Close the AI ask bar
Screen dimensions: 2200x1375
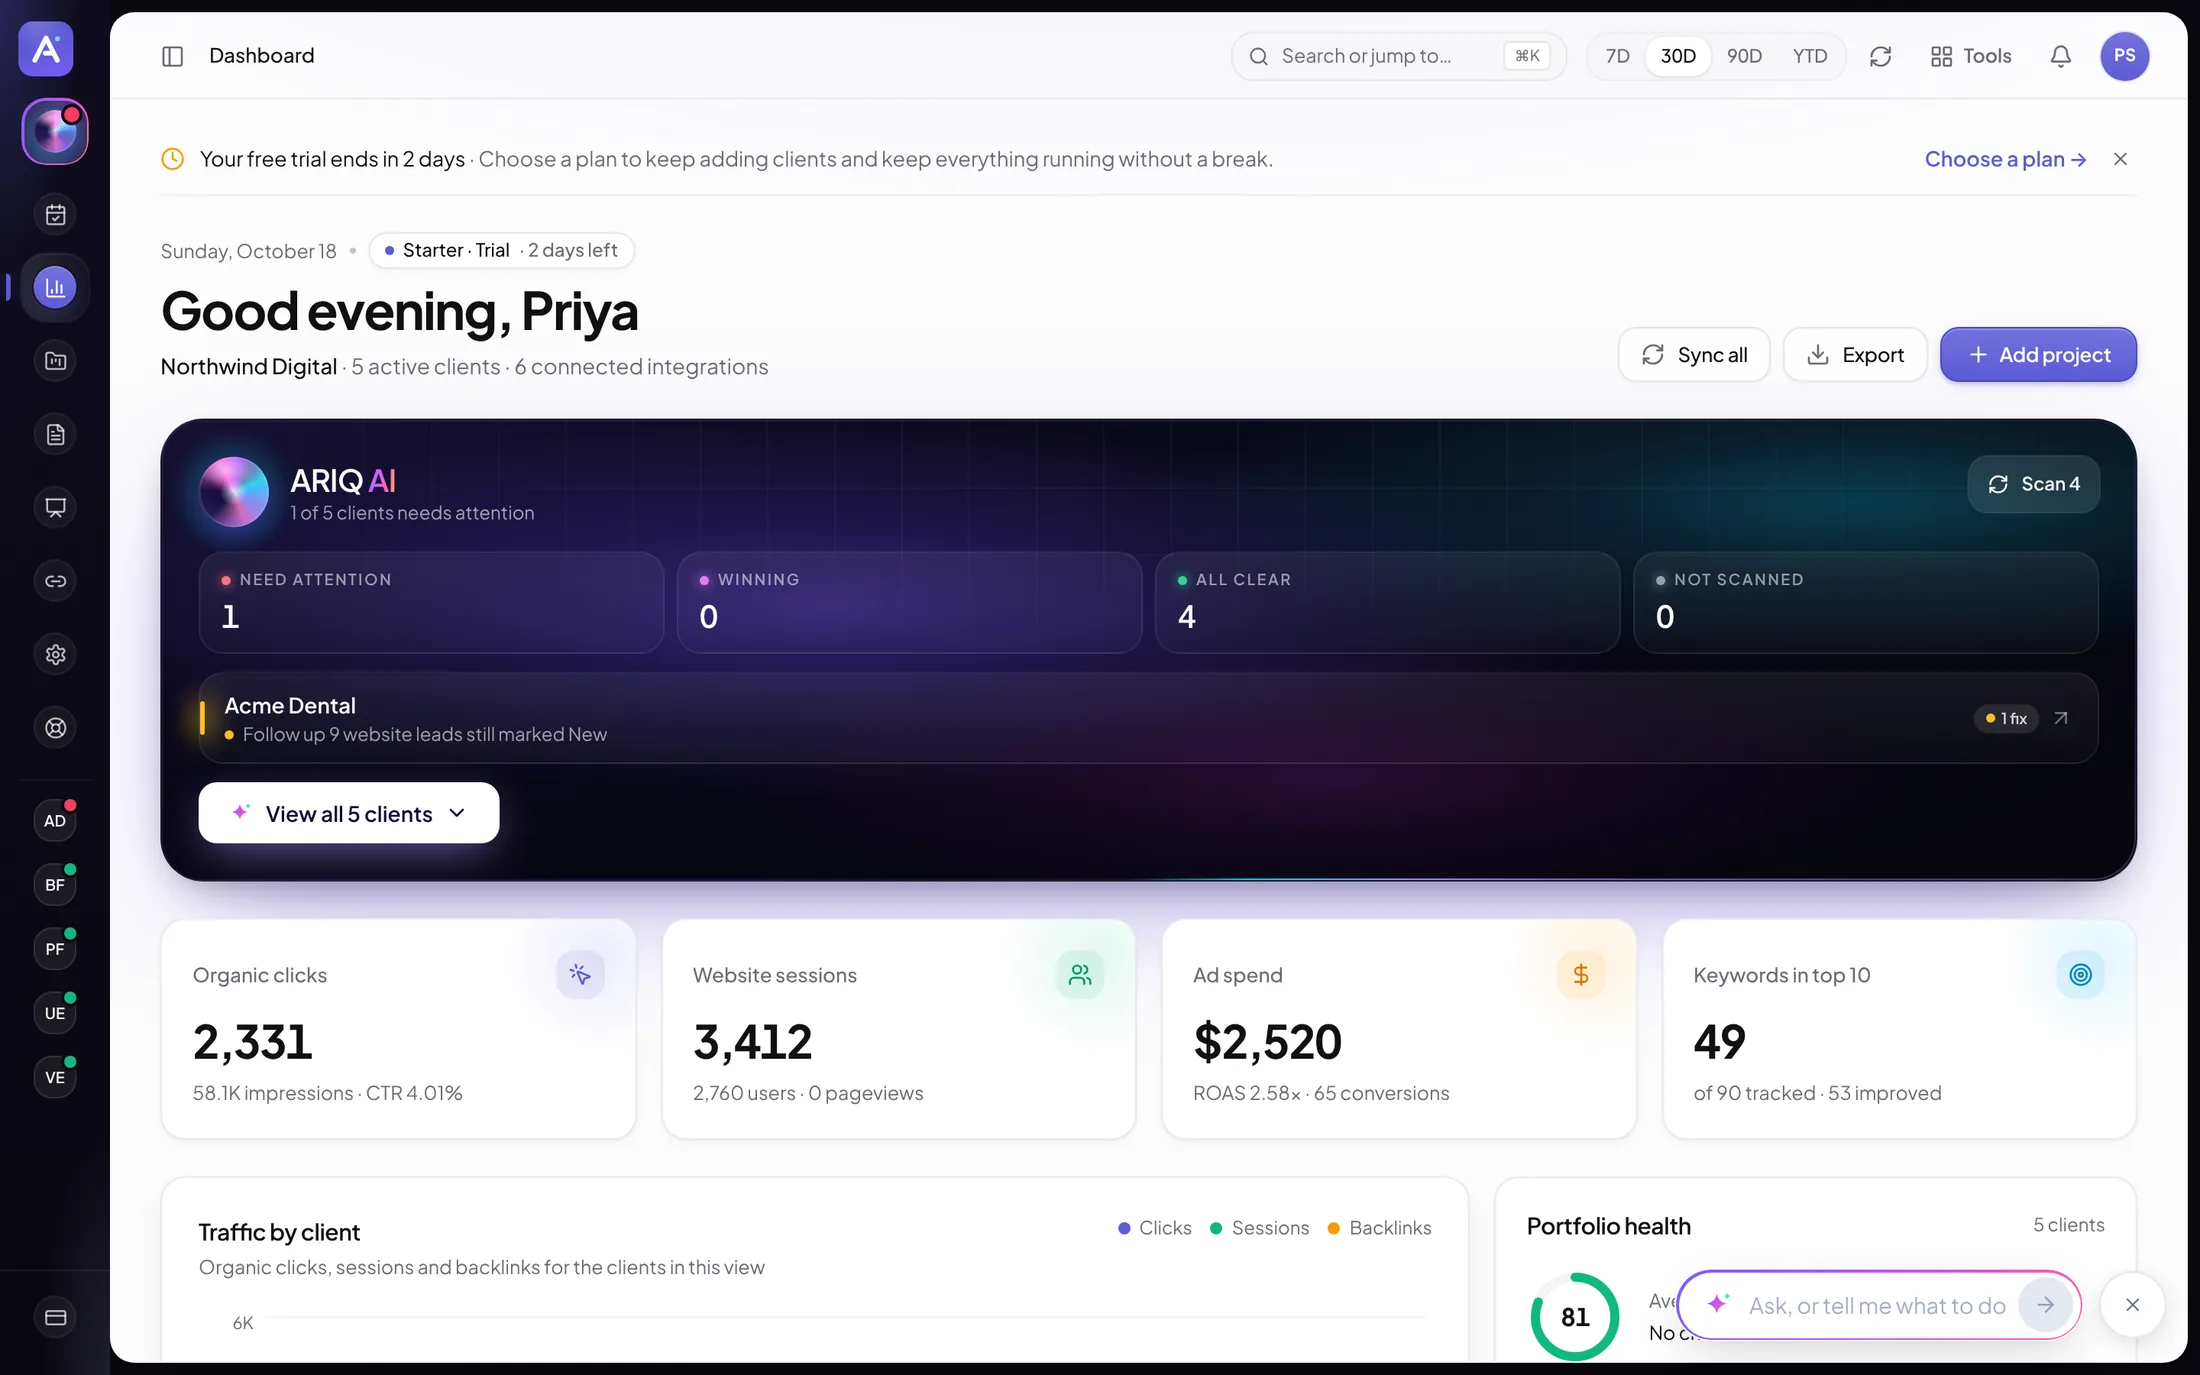[2132, 1304]
